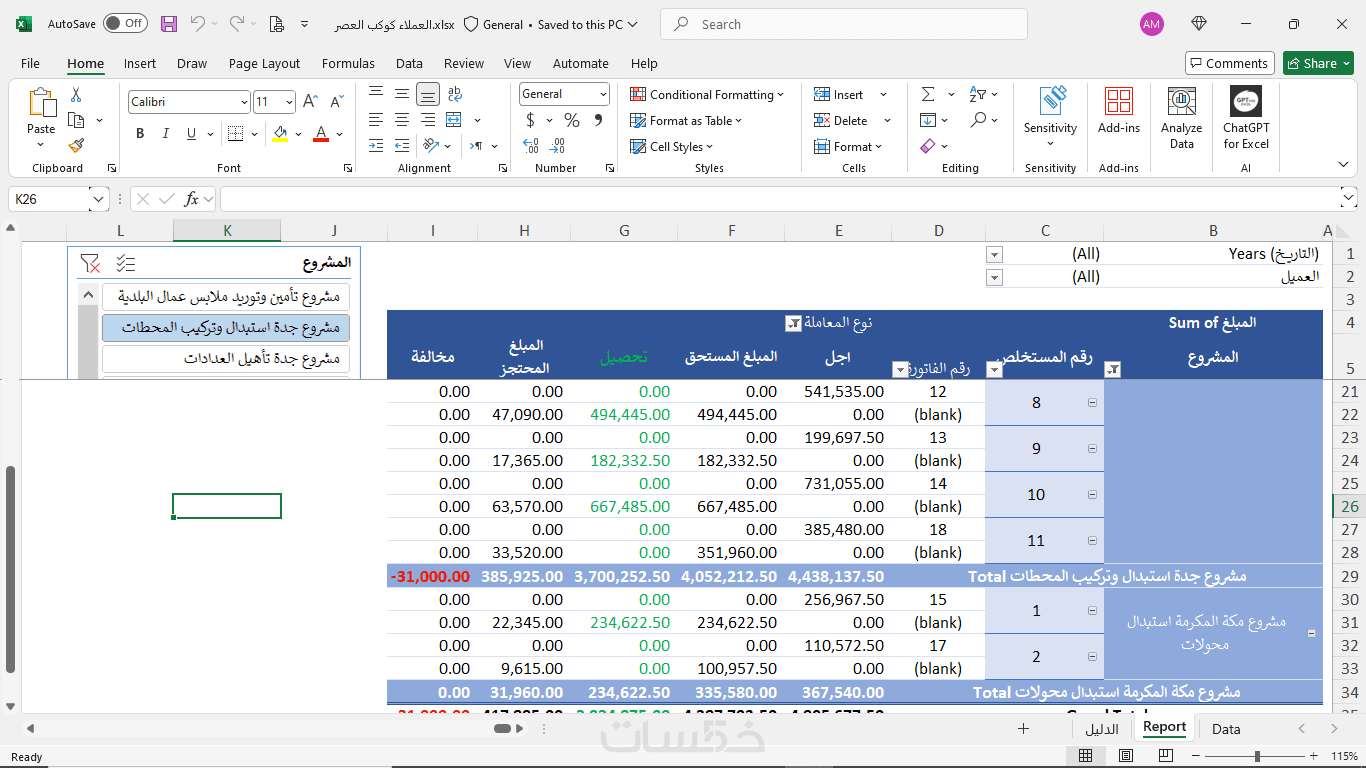Select slicer item مشروع جدة تأهيل العدادات
This screenshot has width=1366, height=768.
tap(226, 358)
